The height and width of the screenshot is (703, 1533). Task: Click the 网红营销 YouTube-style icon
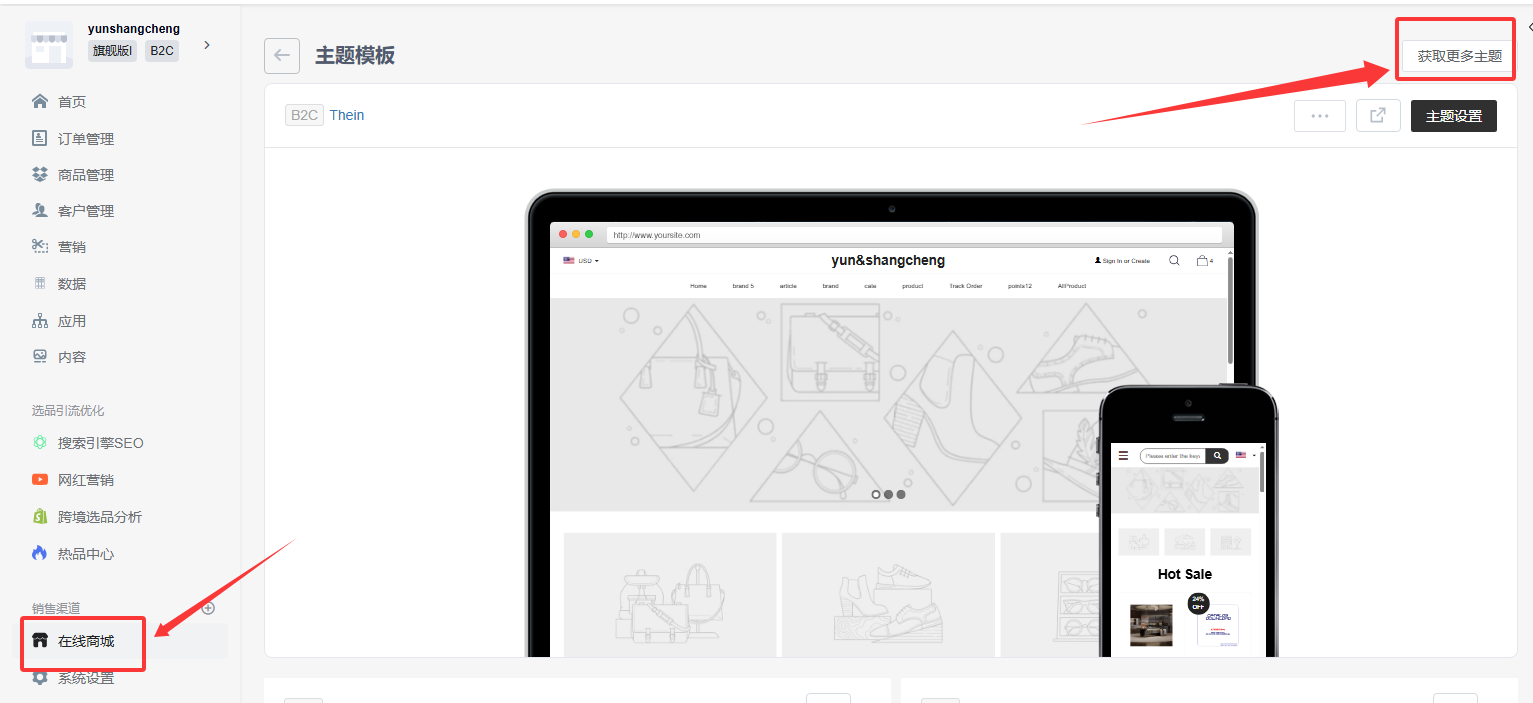[40, 480]
